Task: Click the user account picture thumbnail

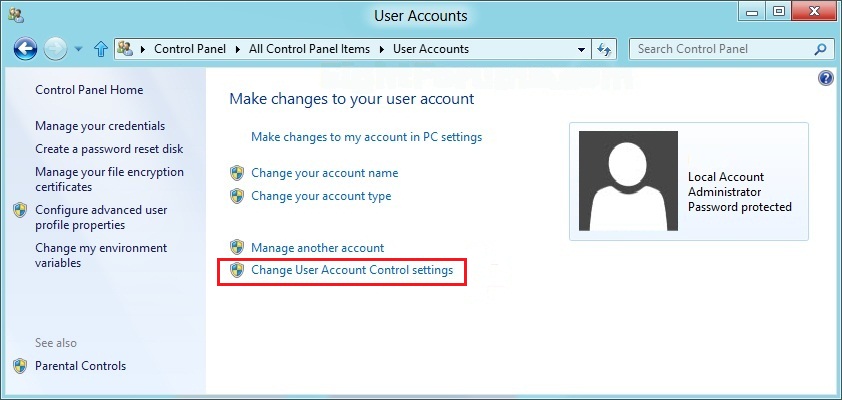Action: coord(628,181)
